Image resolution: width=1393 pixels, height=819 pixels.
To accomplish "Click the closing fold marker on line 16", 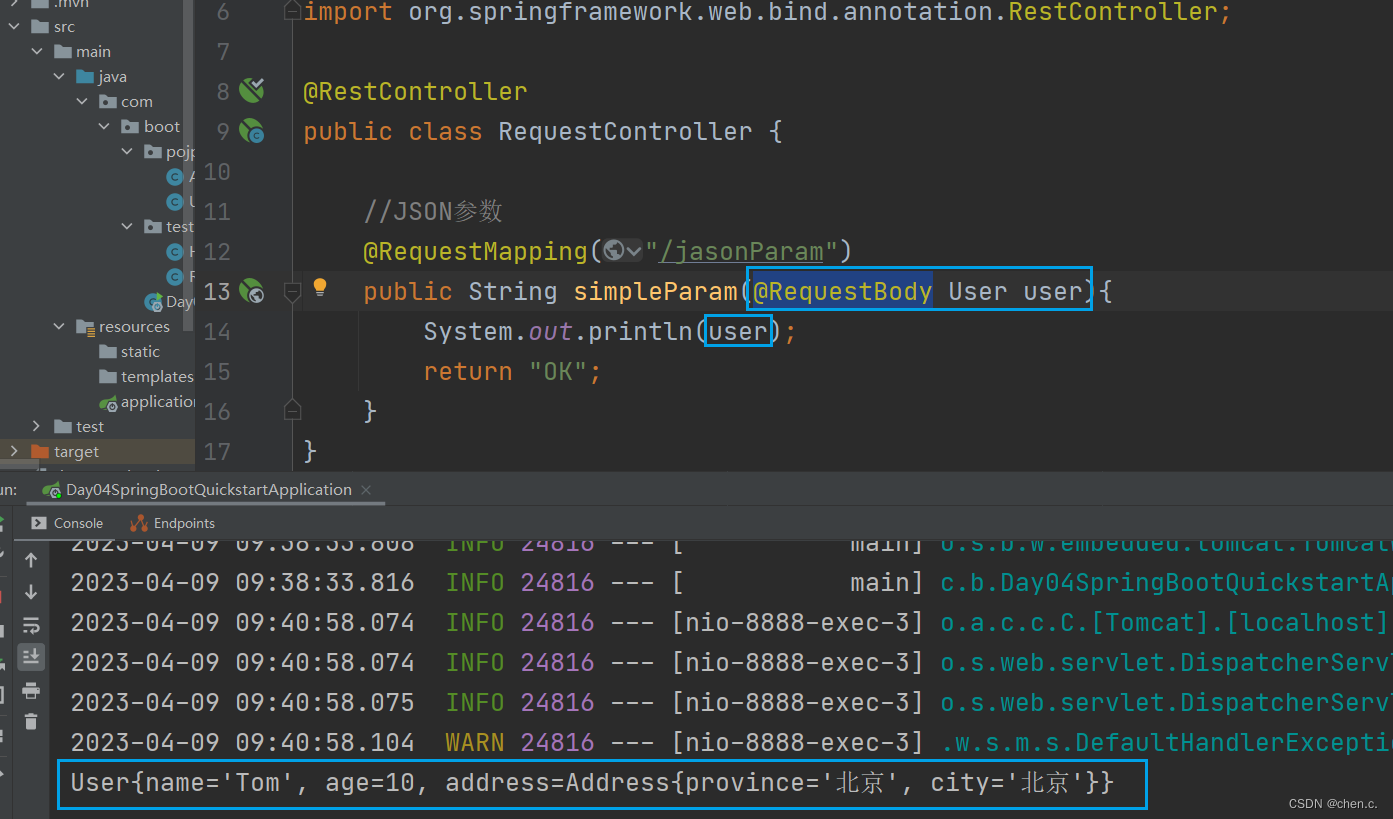I will pos(292,409).
